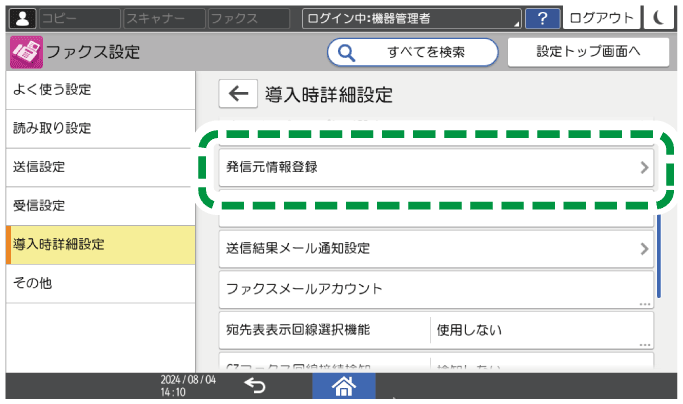Select 受信設定 in sidebar
The width and height of the screenshot is (683, 404).
101,206
